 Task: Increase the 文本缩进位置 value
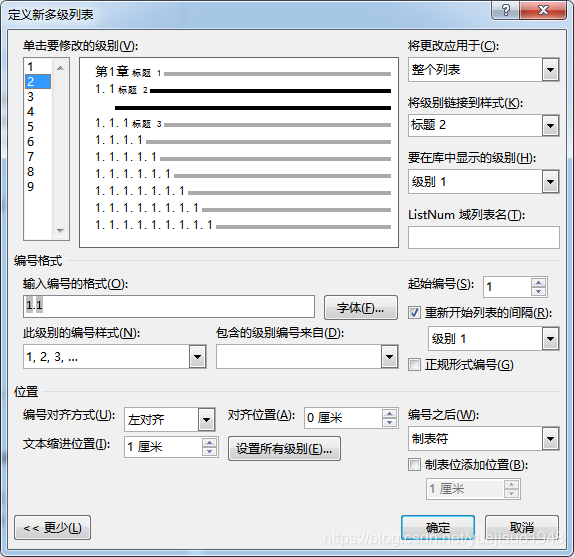[209, 442]
